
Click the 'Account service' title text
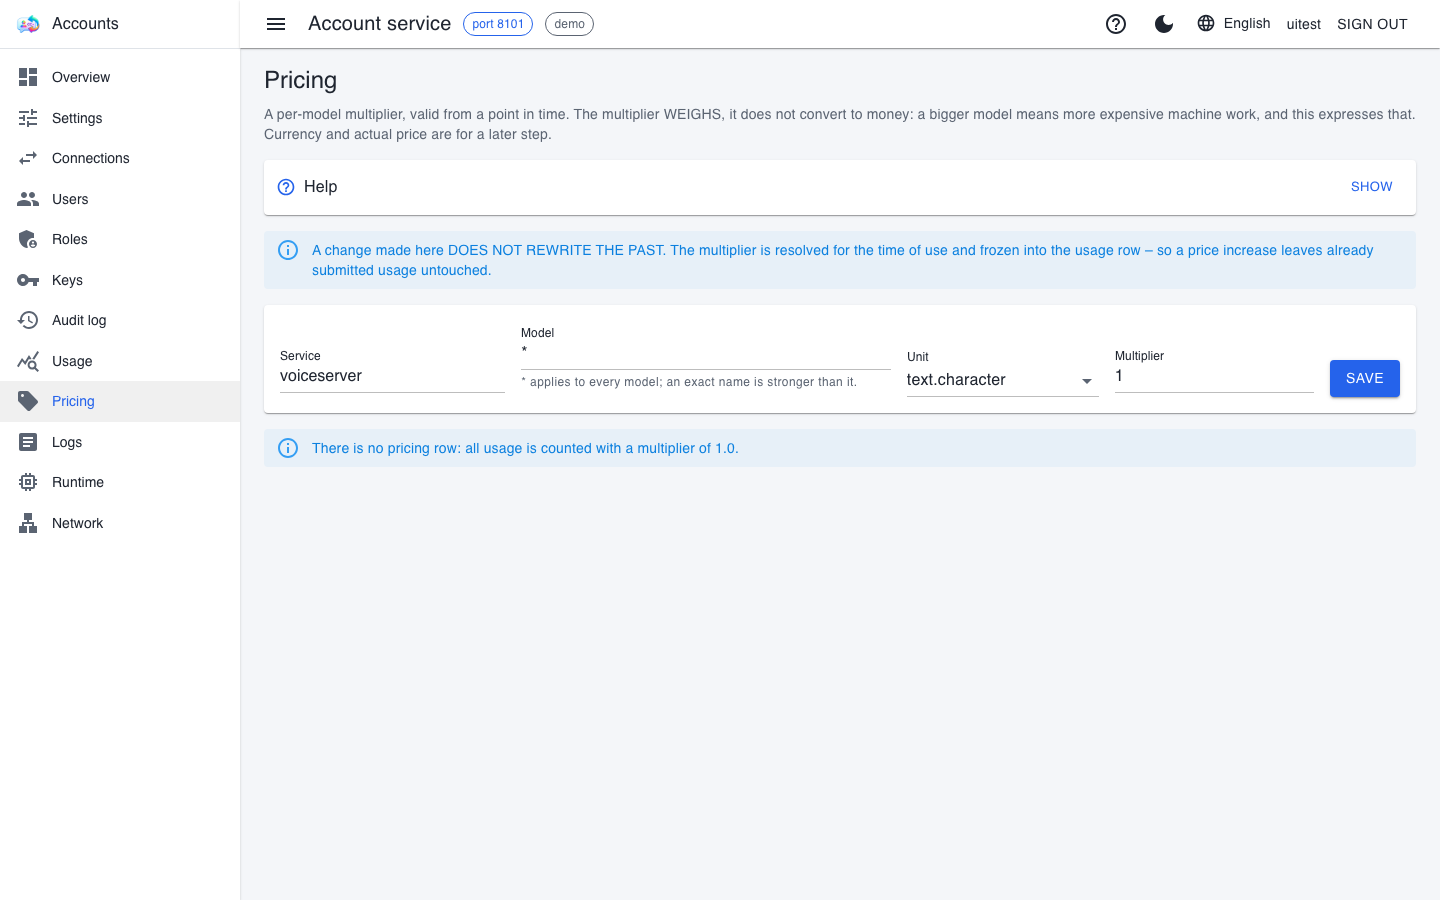tap(380, 24)
